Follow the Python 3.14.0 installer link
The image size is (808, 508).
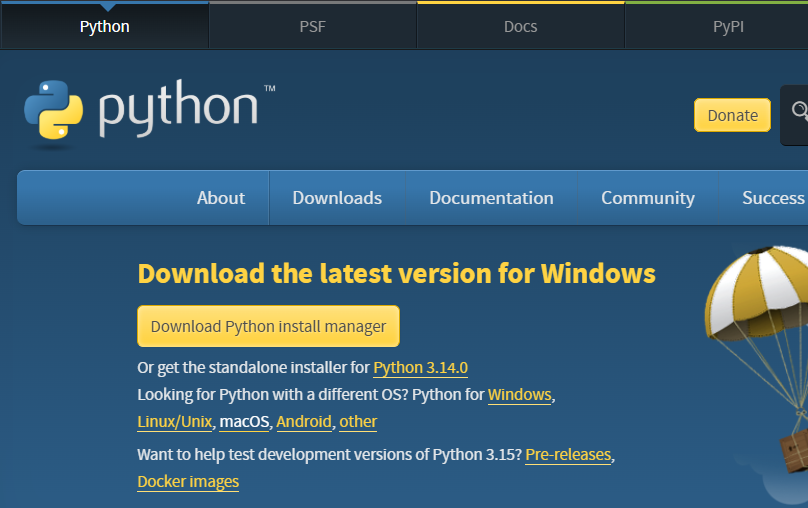click(x=420, y=368)
